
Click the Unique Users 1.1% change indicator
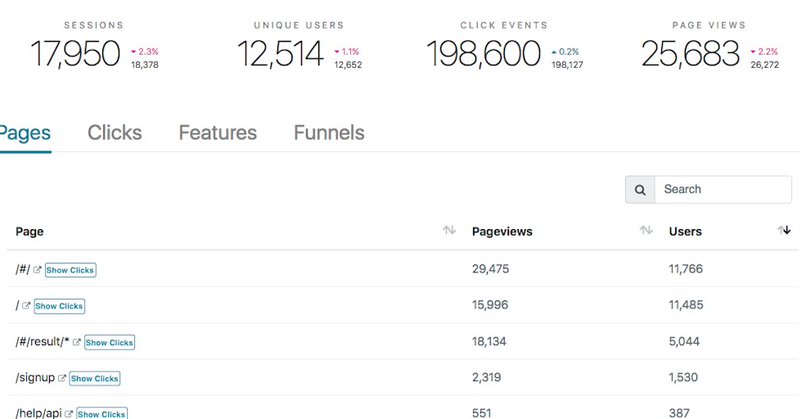347,52
